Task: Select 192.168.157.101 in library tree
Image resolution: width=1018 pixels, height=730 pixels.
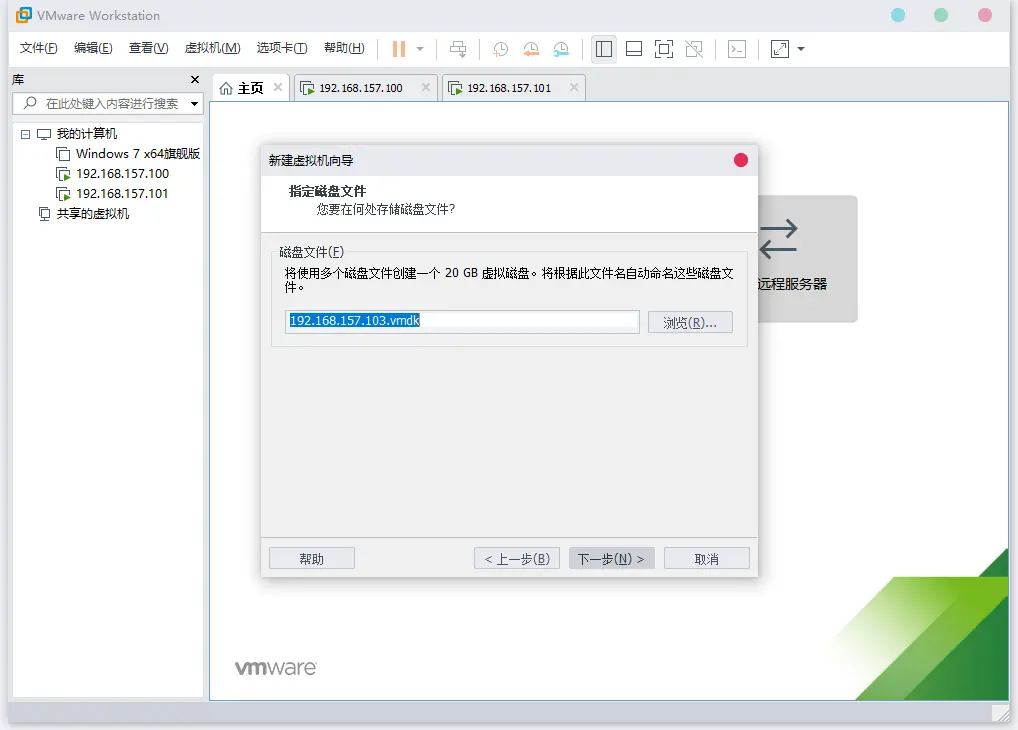Action: [122, 194]
